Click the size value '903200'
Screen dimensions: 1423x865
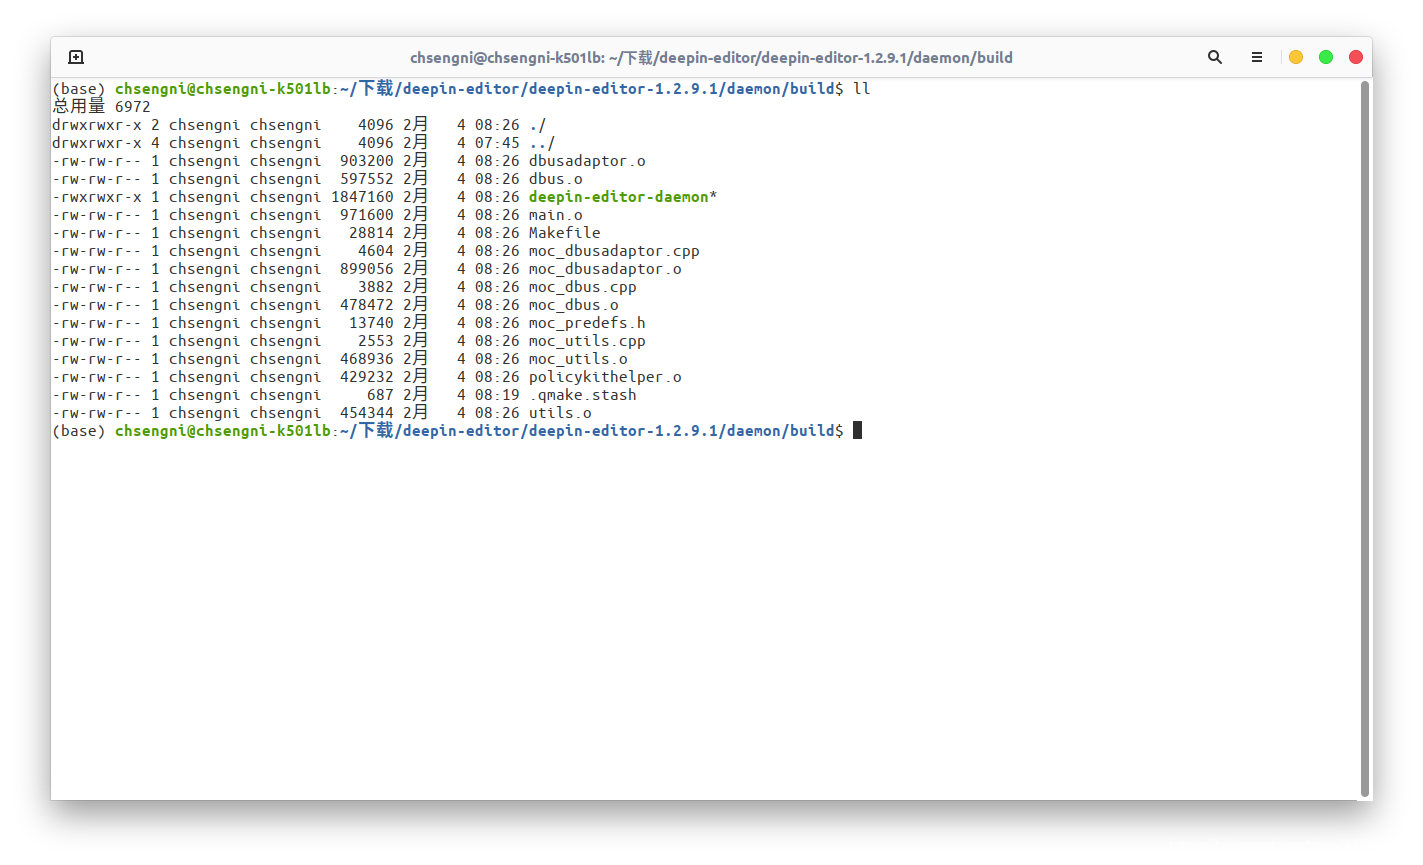click(x=367, y=161)
